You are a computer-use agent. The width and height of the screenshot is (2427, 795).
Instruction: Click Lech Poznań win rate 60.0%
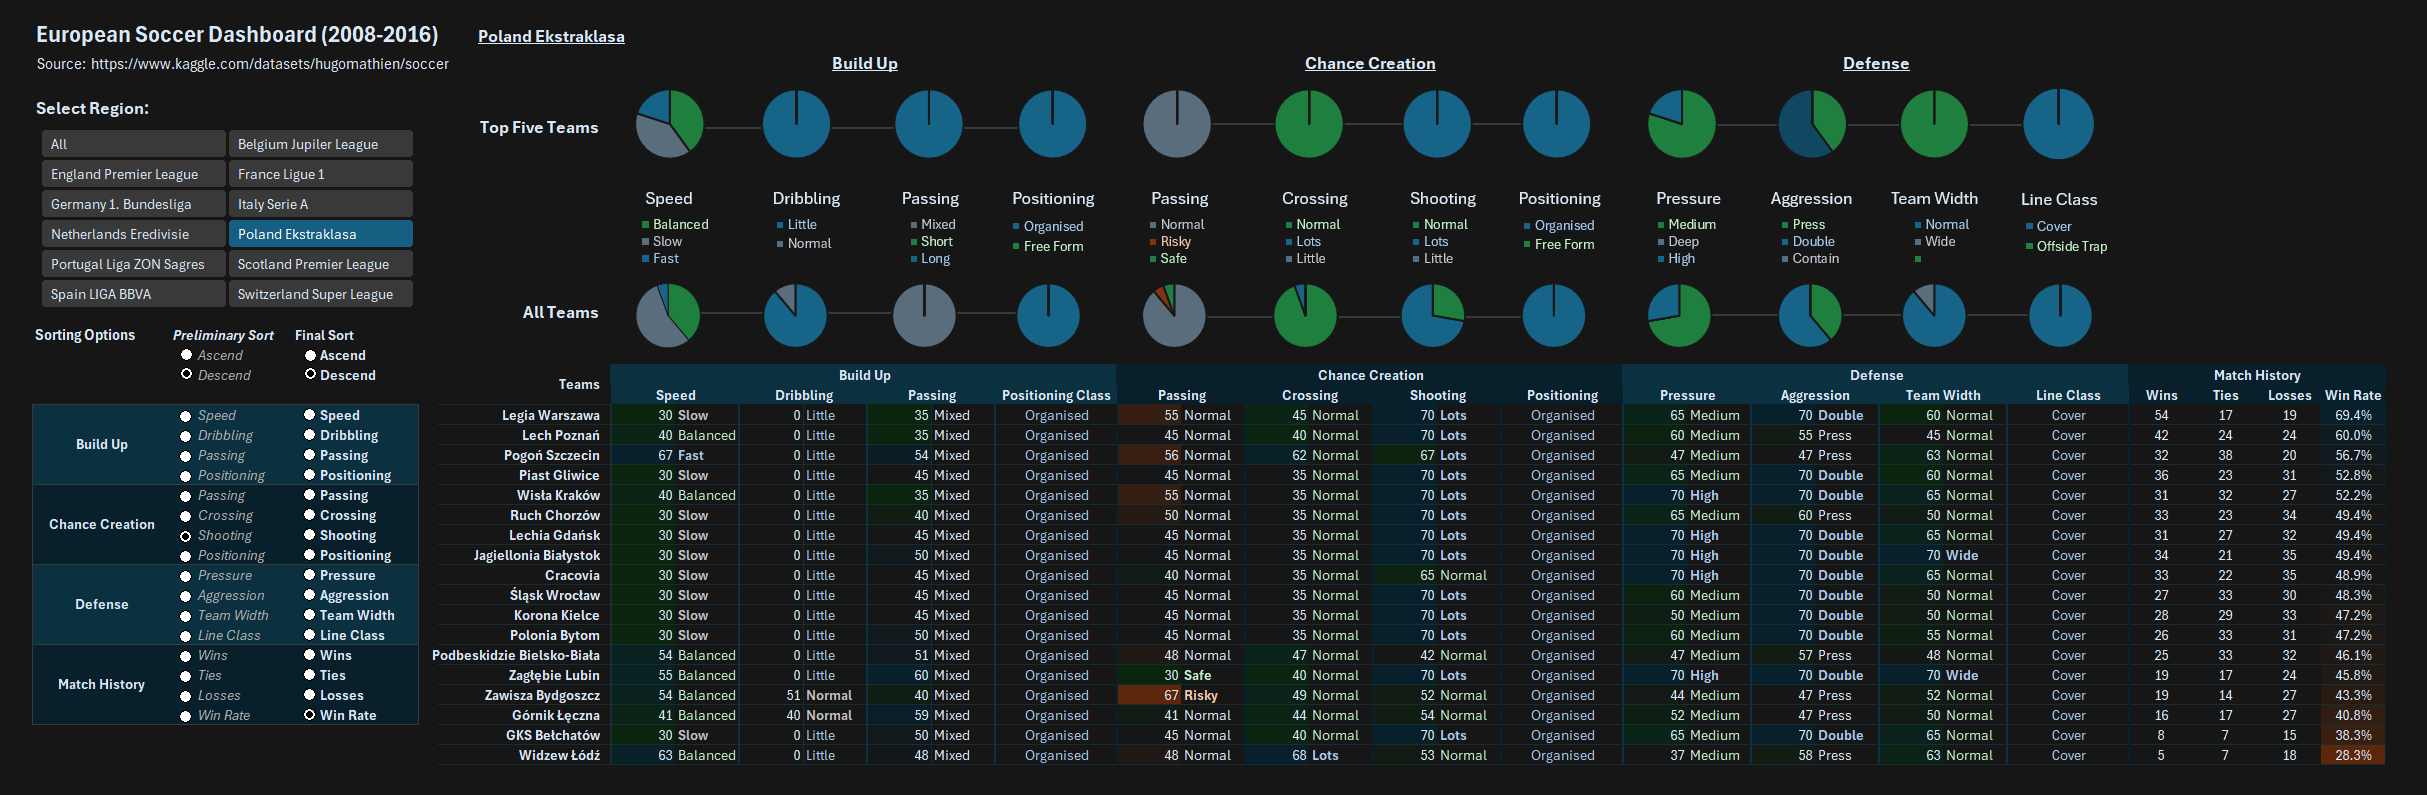pos(2353,435)
